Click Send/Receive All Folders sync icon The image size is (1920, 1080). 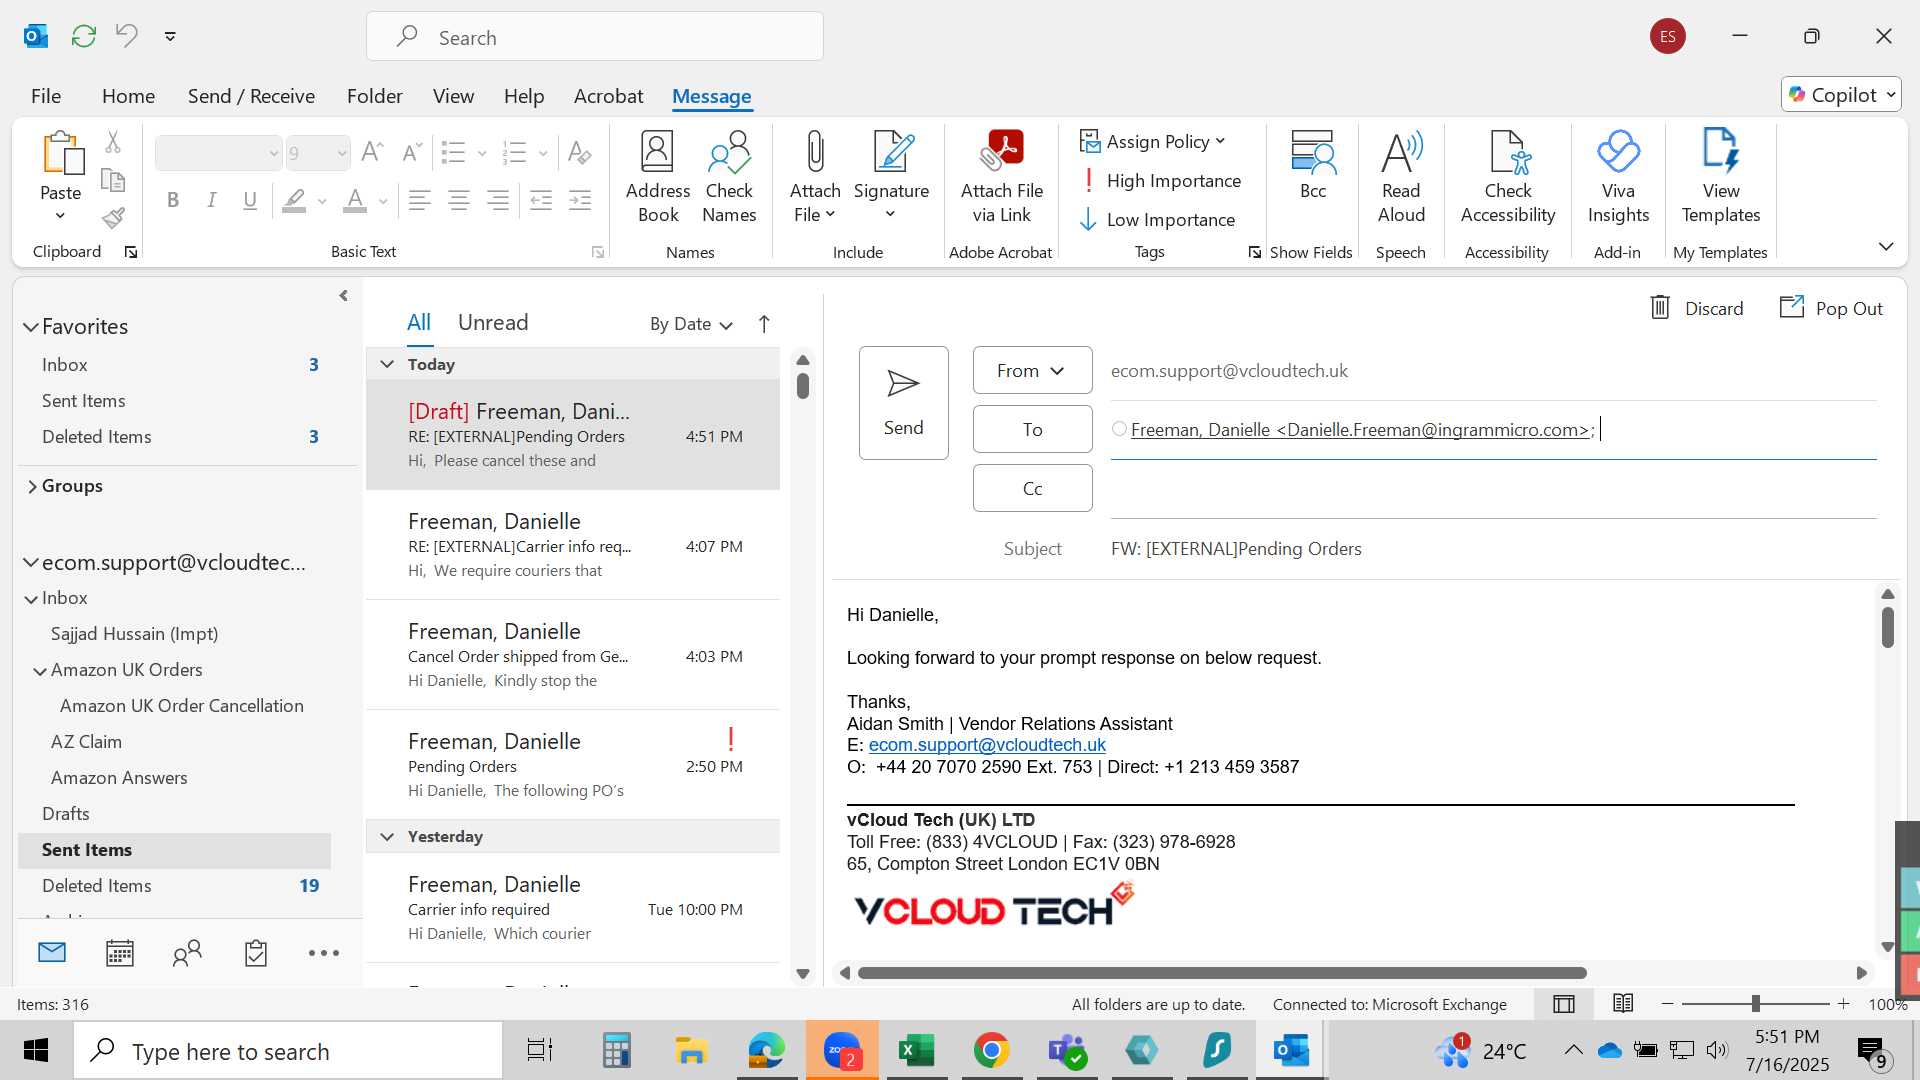84,36
